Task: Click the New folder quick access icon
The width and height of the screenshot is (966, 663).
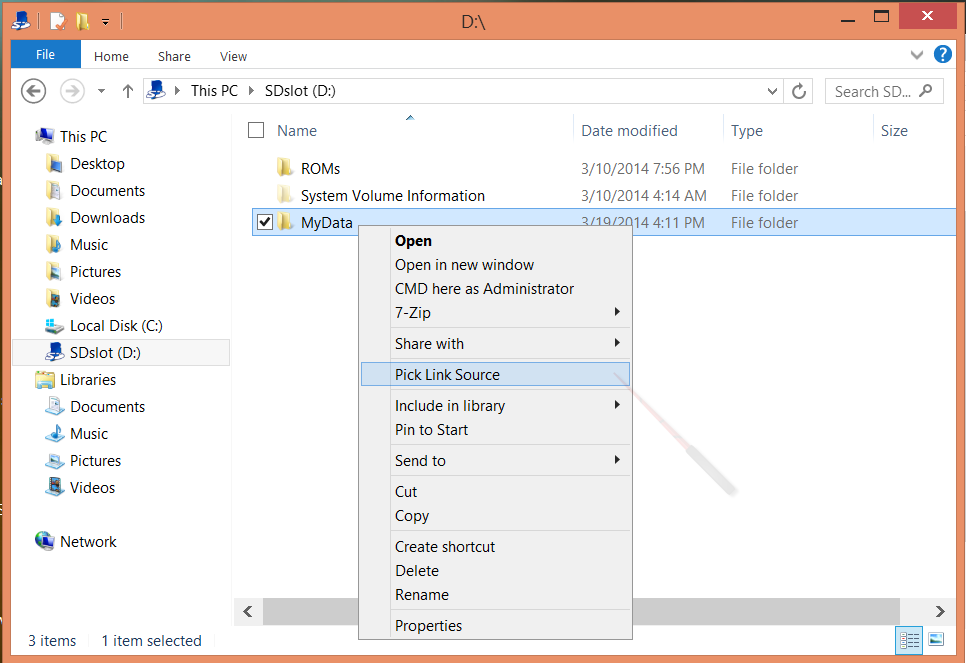Action: (x=83, y=22)
